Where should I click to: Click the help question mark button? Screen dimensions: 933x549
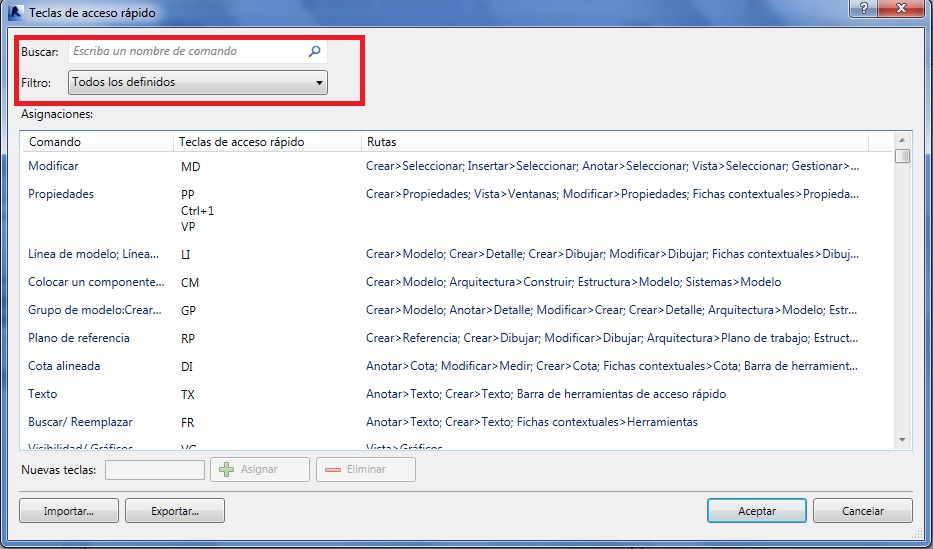862,9
